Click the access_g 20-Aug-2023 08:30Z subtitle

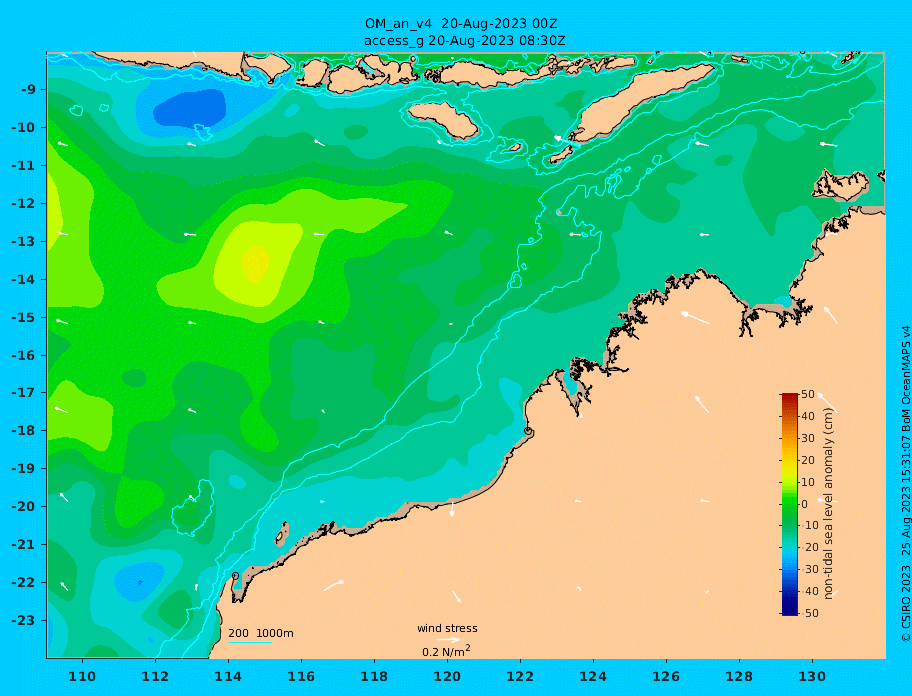(464, 41)
